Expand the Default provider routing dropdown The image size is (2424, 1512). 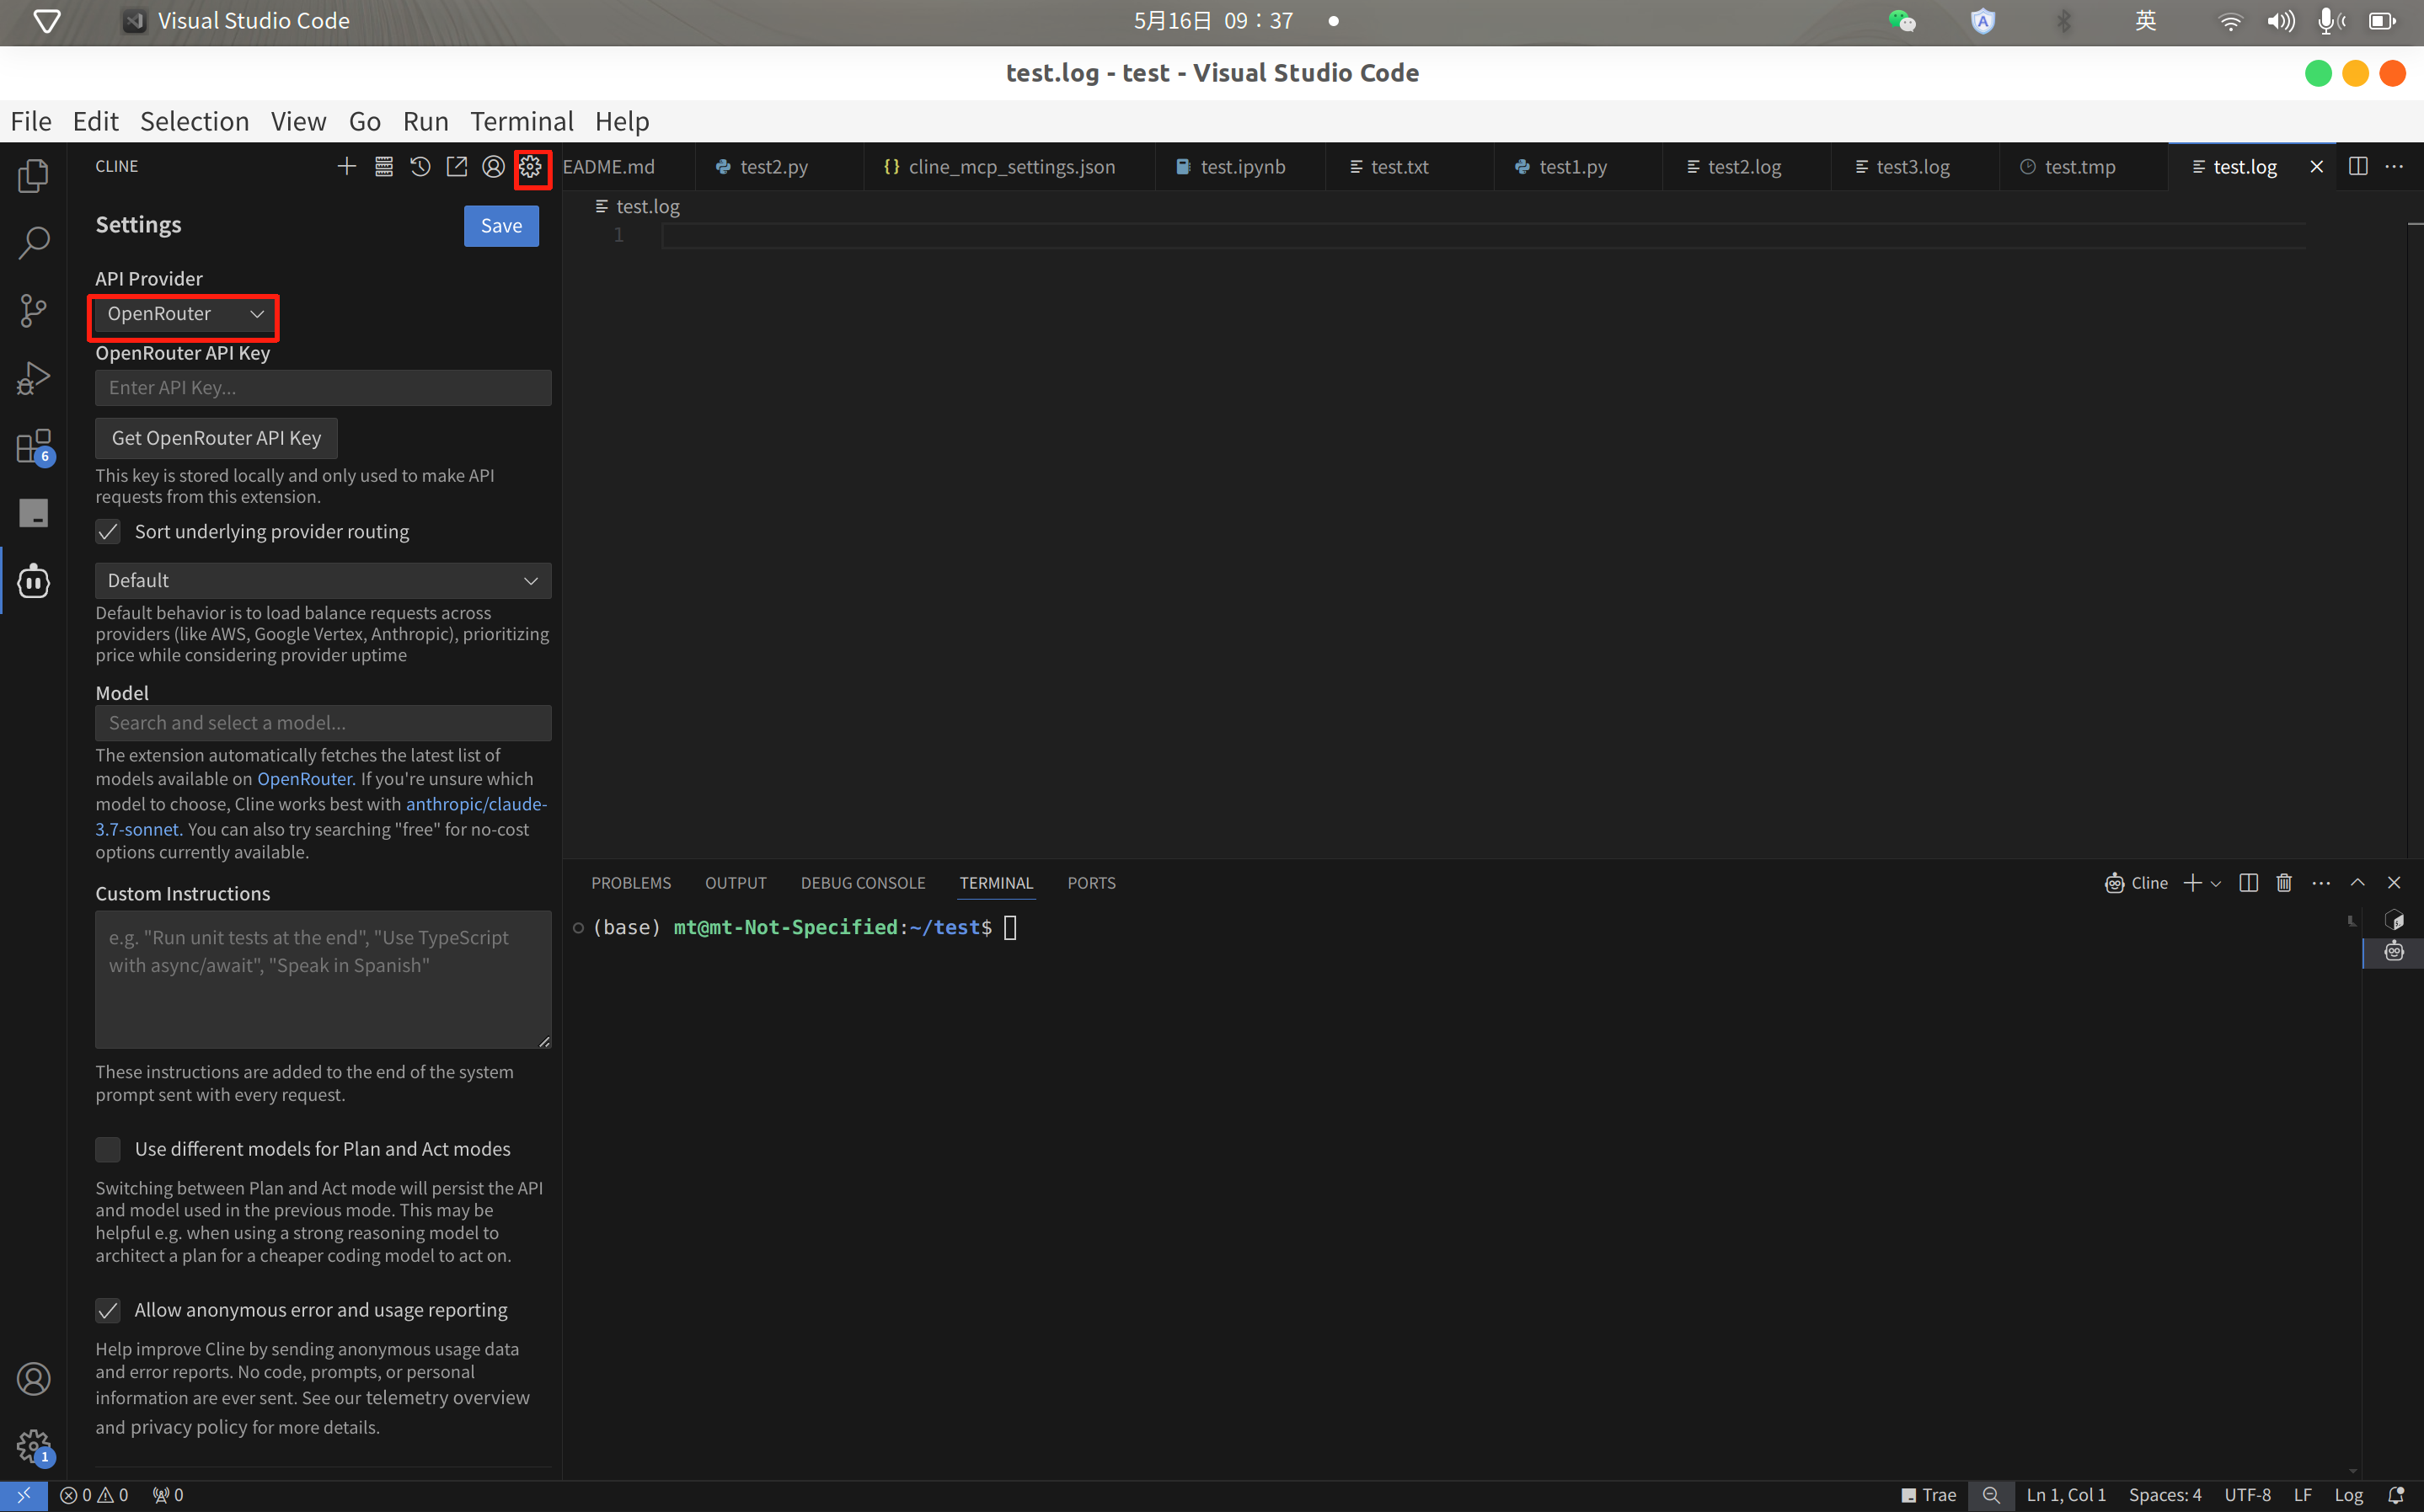323,580
